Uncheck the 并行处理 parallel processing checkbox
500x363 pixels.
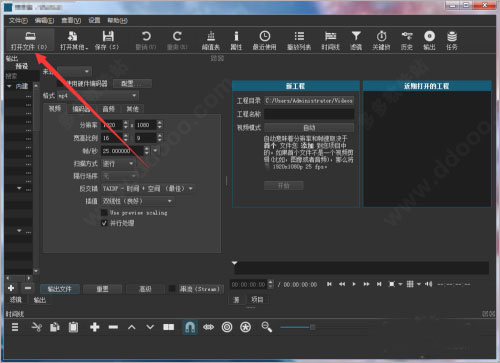click(104, 223)
